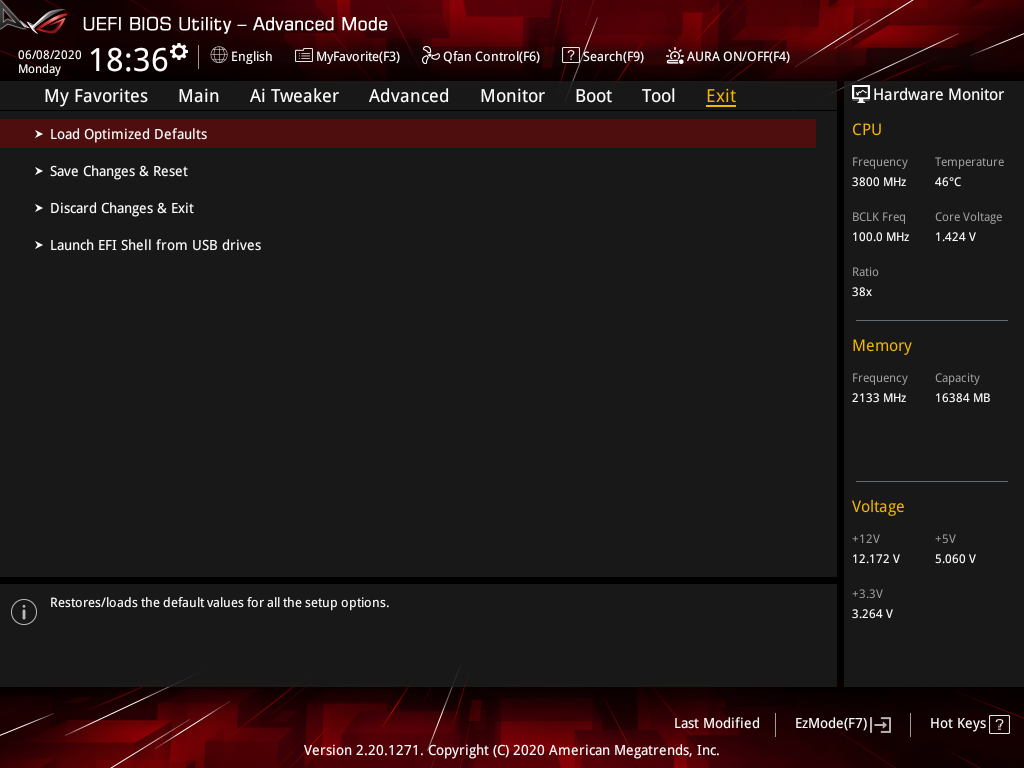1024x768 pixels.
Task: Click the Restores/loads default values help text
Action: (x=219, y=603)
